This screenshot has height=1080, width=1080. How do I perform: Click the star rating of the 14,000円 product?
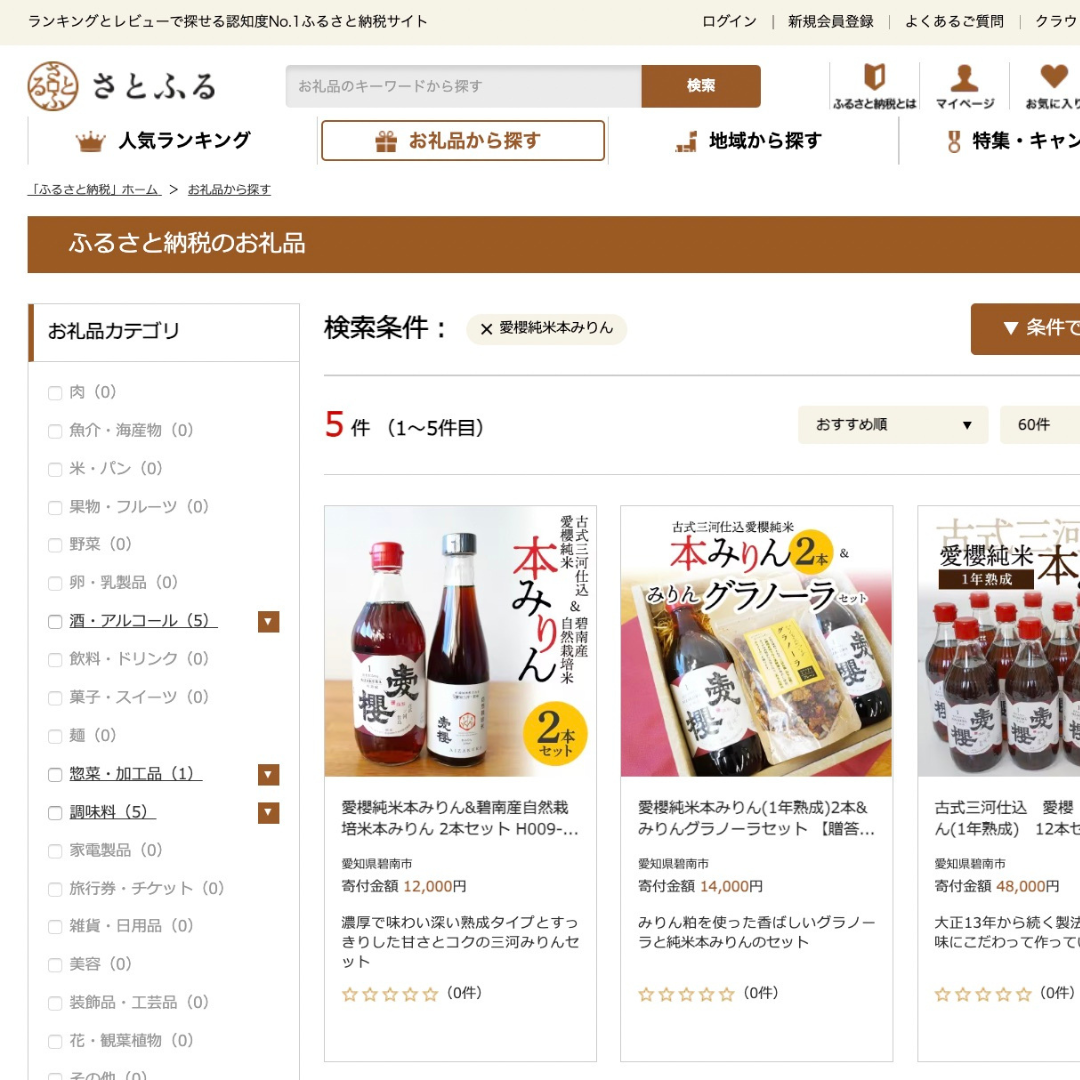(x=686, y=994)
